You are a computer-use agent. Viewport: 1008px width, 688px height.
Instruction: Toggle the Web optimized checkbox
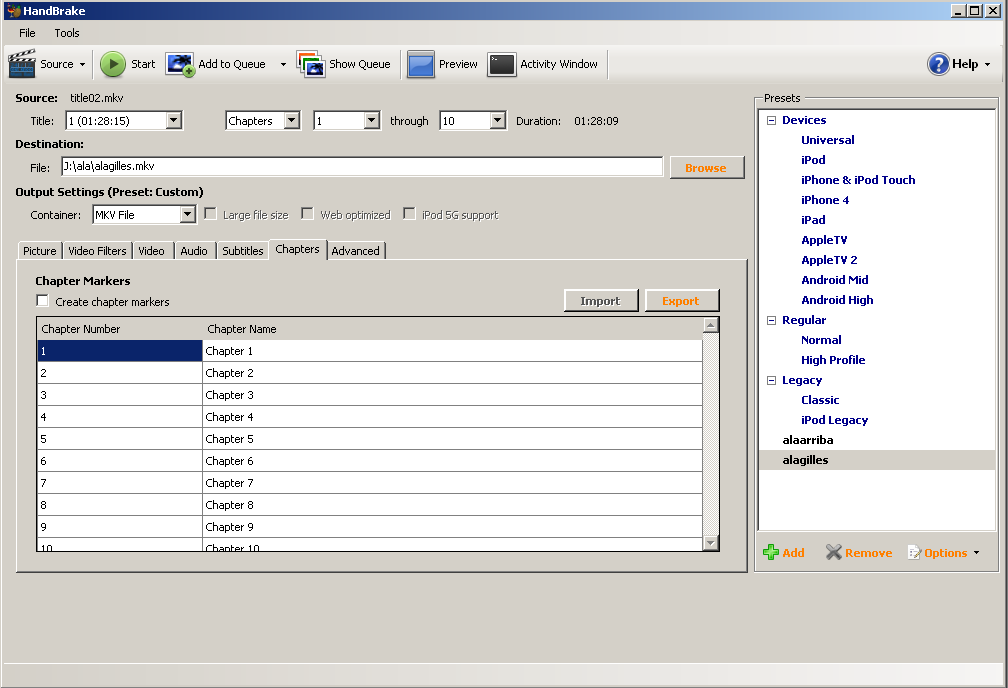pos(307,213)
